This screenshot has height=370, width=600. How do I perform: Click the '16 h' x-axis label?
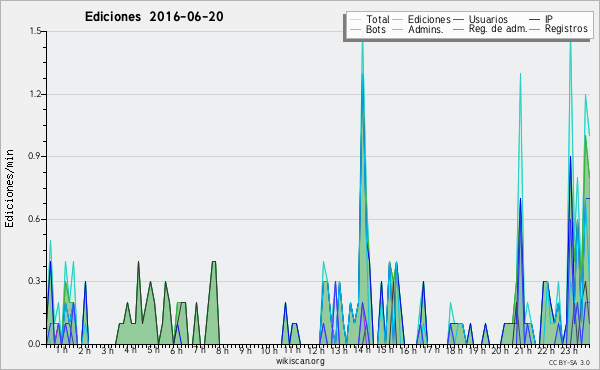408,350
